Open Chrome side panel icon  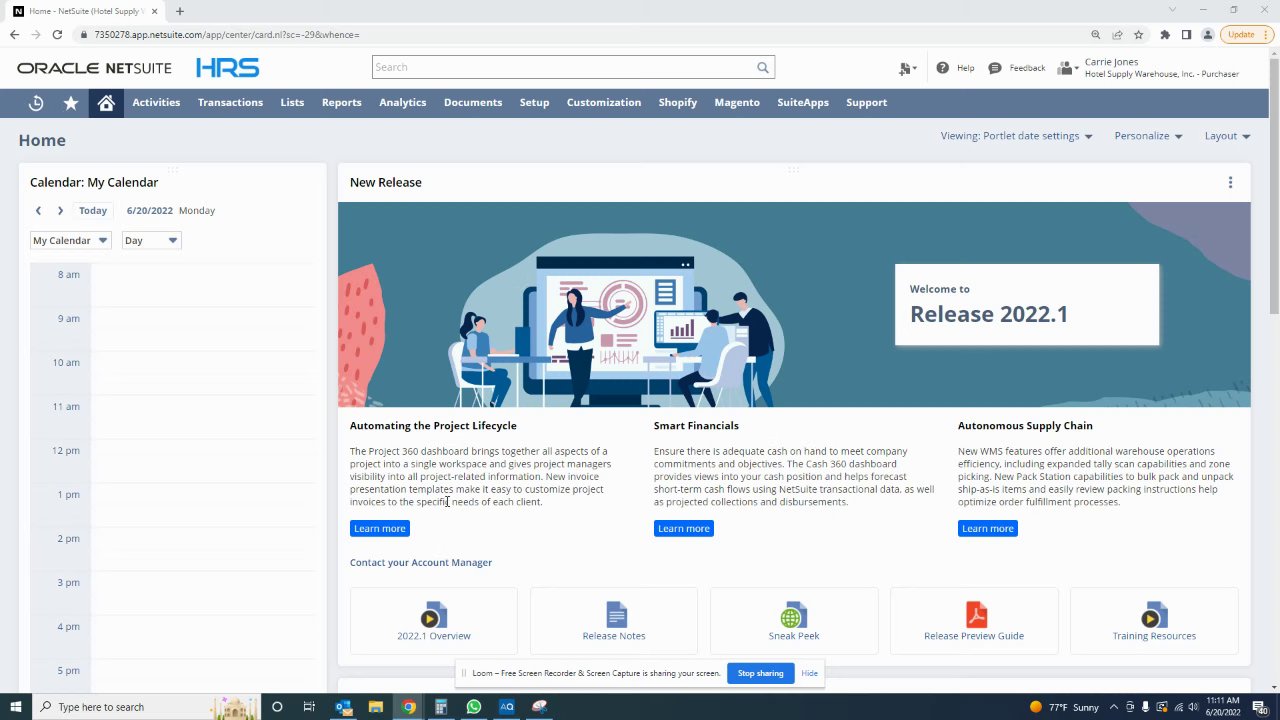coord(1186,35)
